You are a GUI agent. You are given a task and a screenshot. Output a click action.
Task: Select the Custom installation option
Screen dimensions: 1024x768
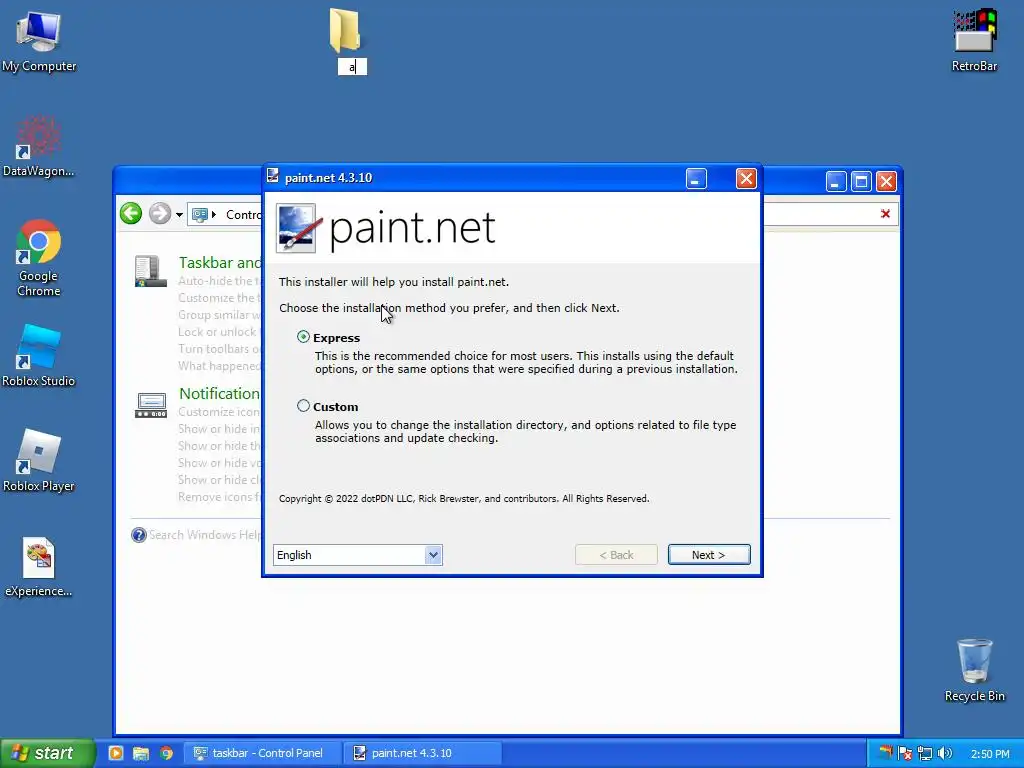(x=303, y=406)
